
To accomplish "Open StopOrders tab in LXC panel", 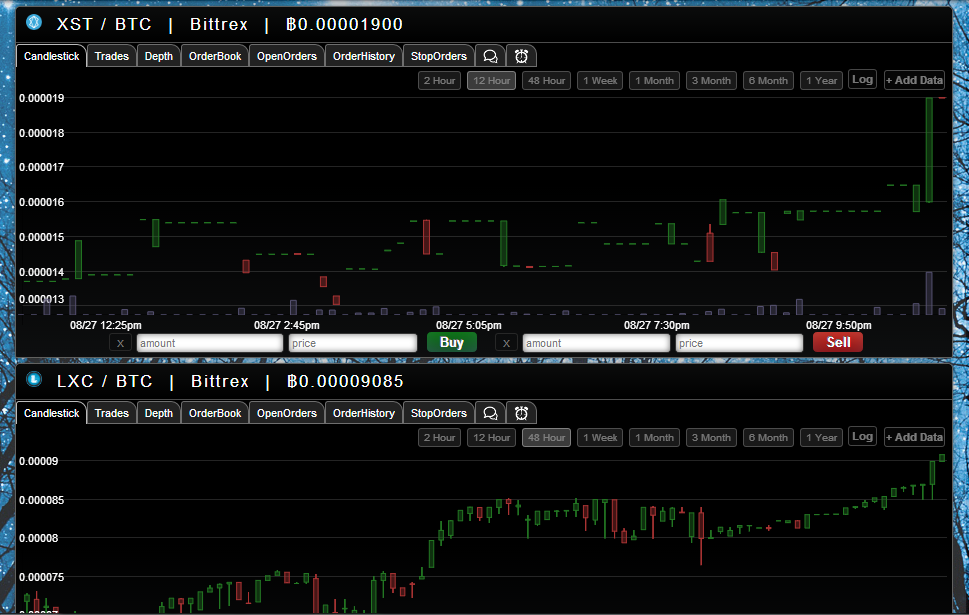I will tap(439, 414).
